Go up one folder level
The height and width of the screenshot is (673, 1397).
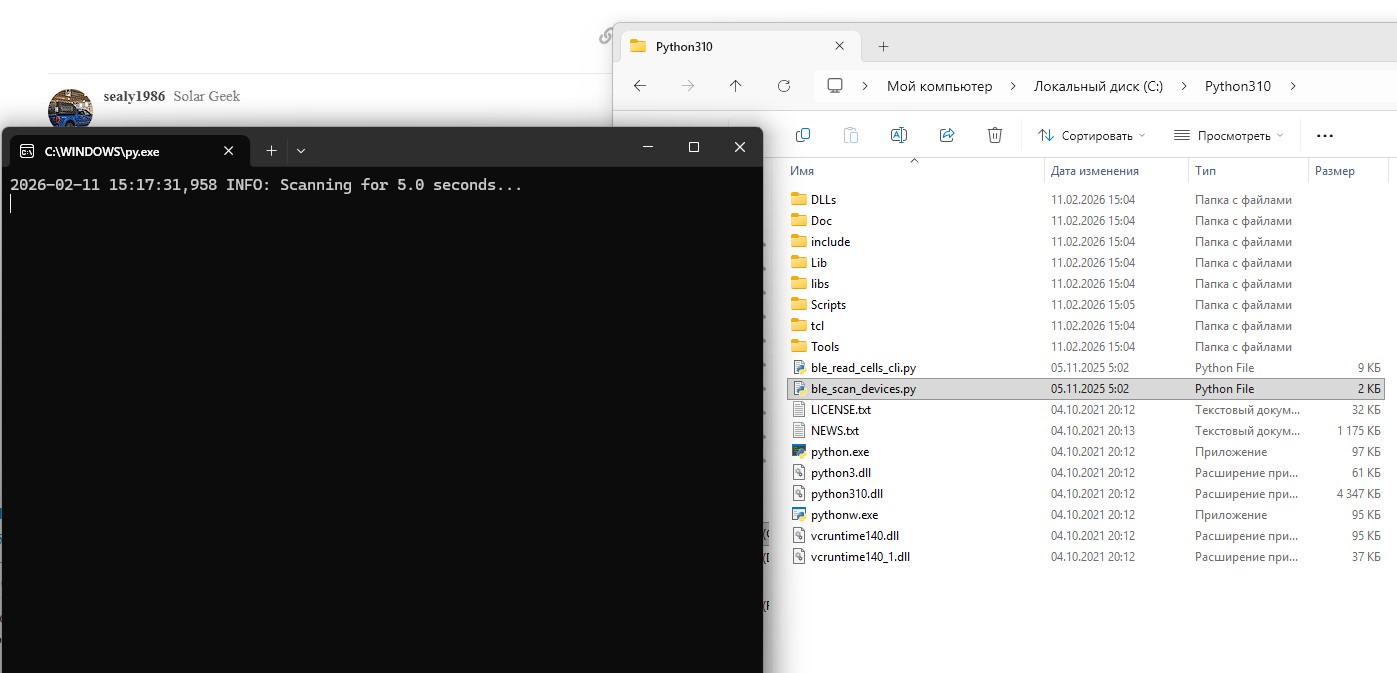736,86
